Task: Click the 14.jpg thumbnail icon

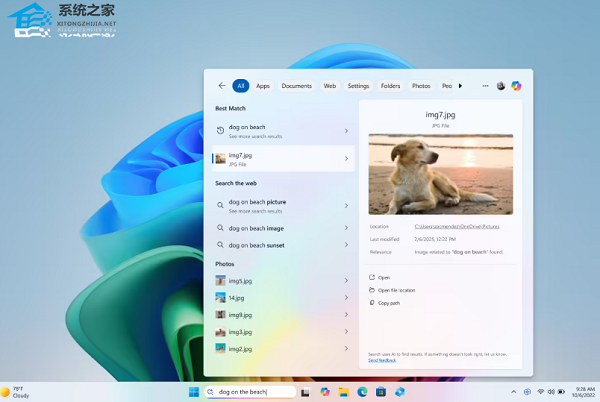Action: (220, 297)
